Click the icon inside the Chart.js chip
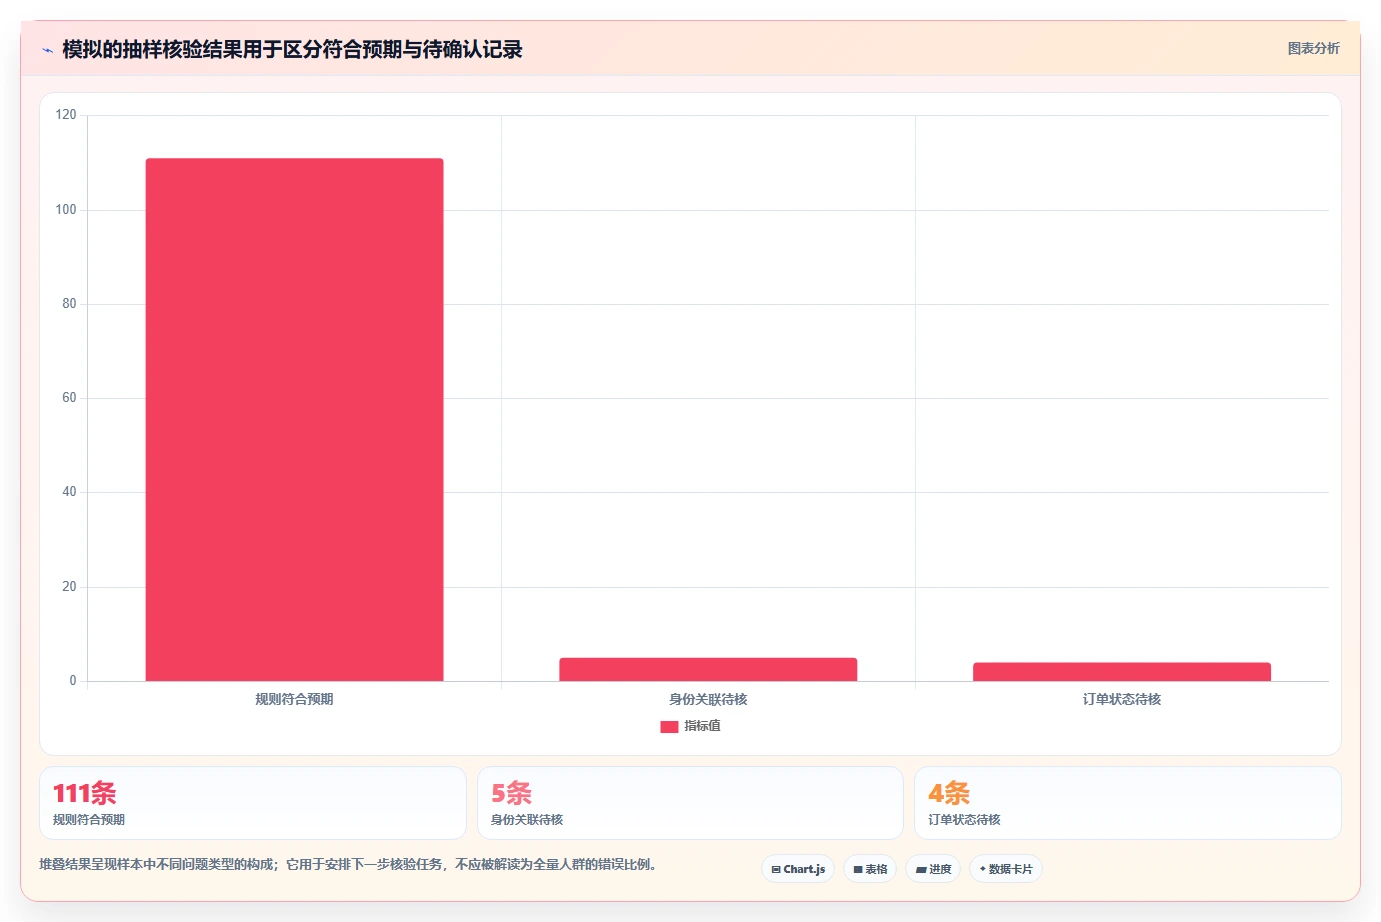The image size is (1381, 922). pos(776,870)
